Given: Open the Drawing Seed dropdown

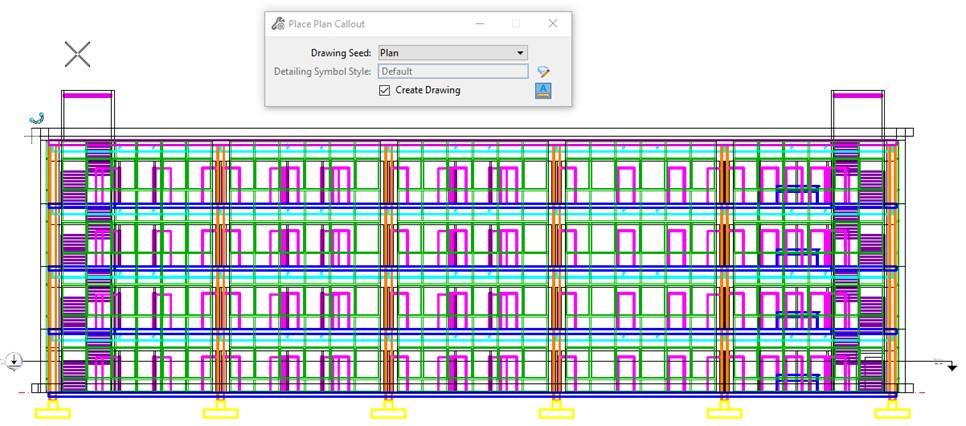Looking at the screenshot, I should 453,53.
